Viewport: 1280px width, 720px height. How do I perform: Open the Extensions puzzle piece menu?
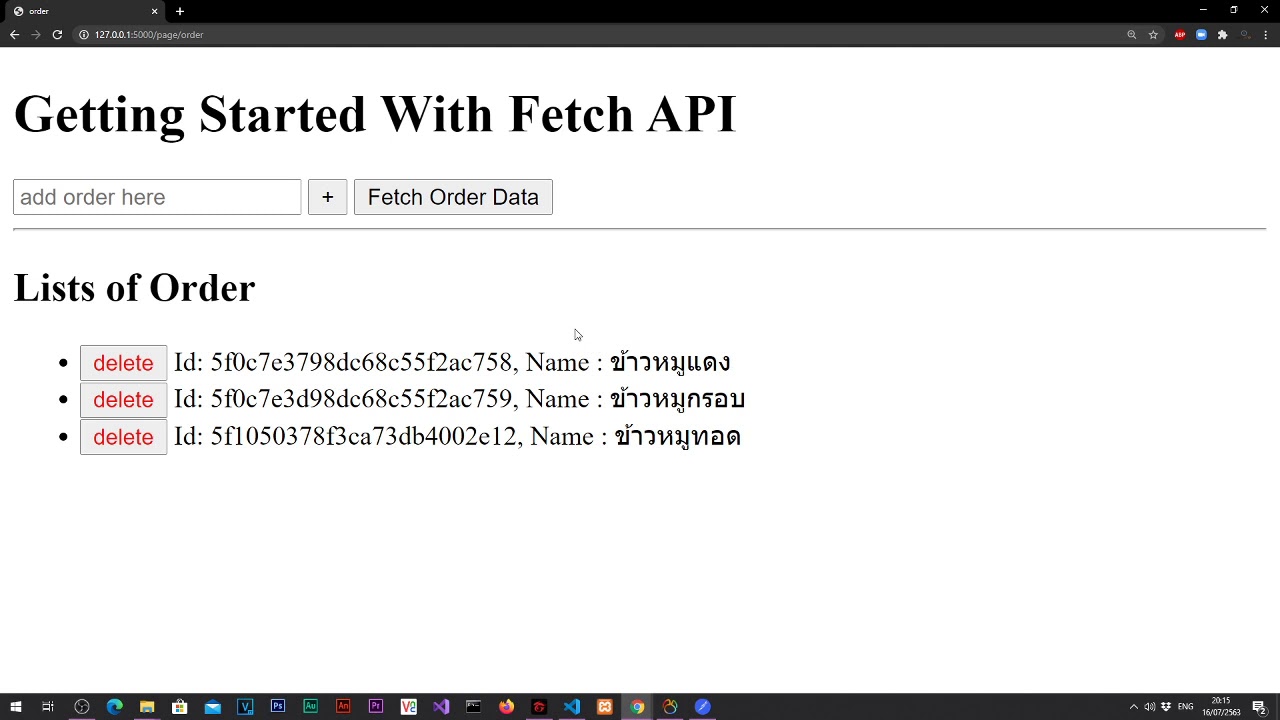pos(1222,34)
